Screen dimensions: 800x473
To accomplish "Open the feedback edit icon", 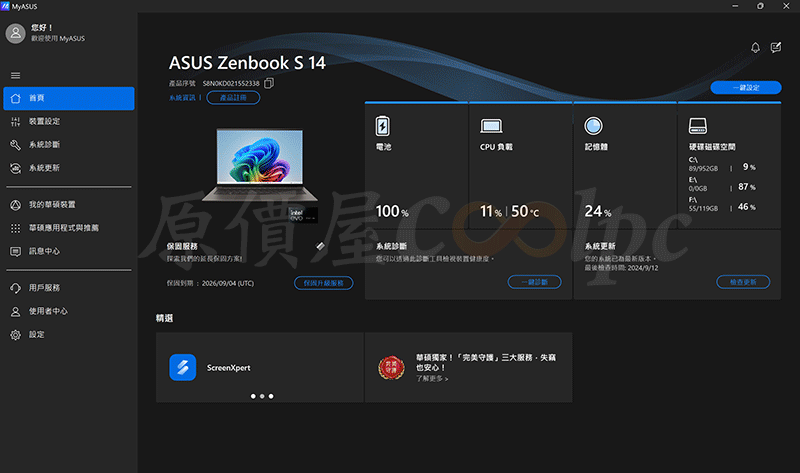I will tap(776, 47).
